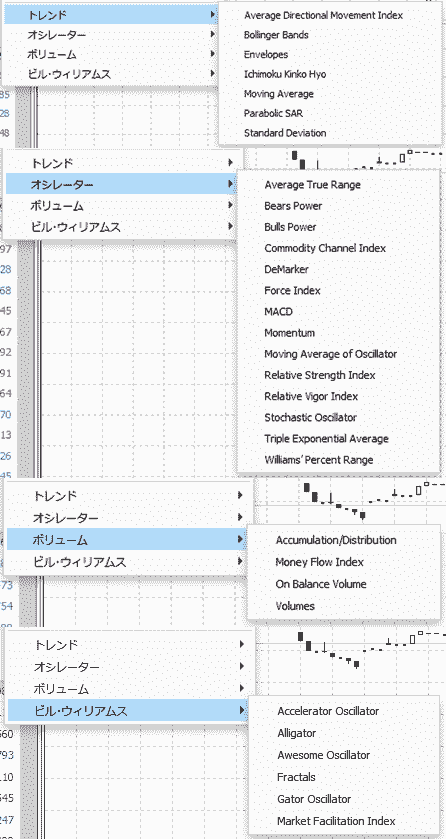Choose Awesome Oscillator
This screenshot has height=839, width=446.
(324, 755)
